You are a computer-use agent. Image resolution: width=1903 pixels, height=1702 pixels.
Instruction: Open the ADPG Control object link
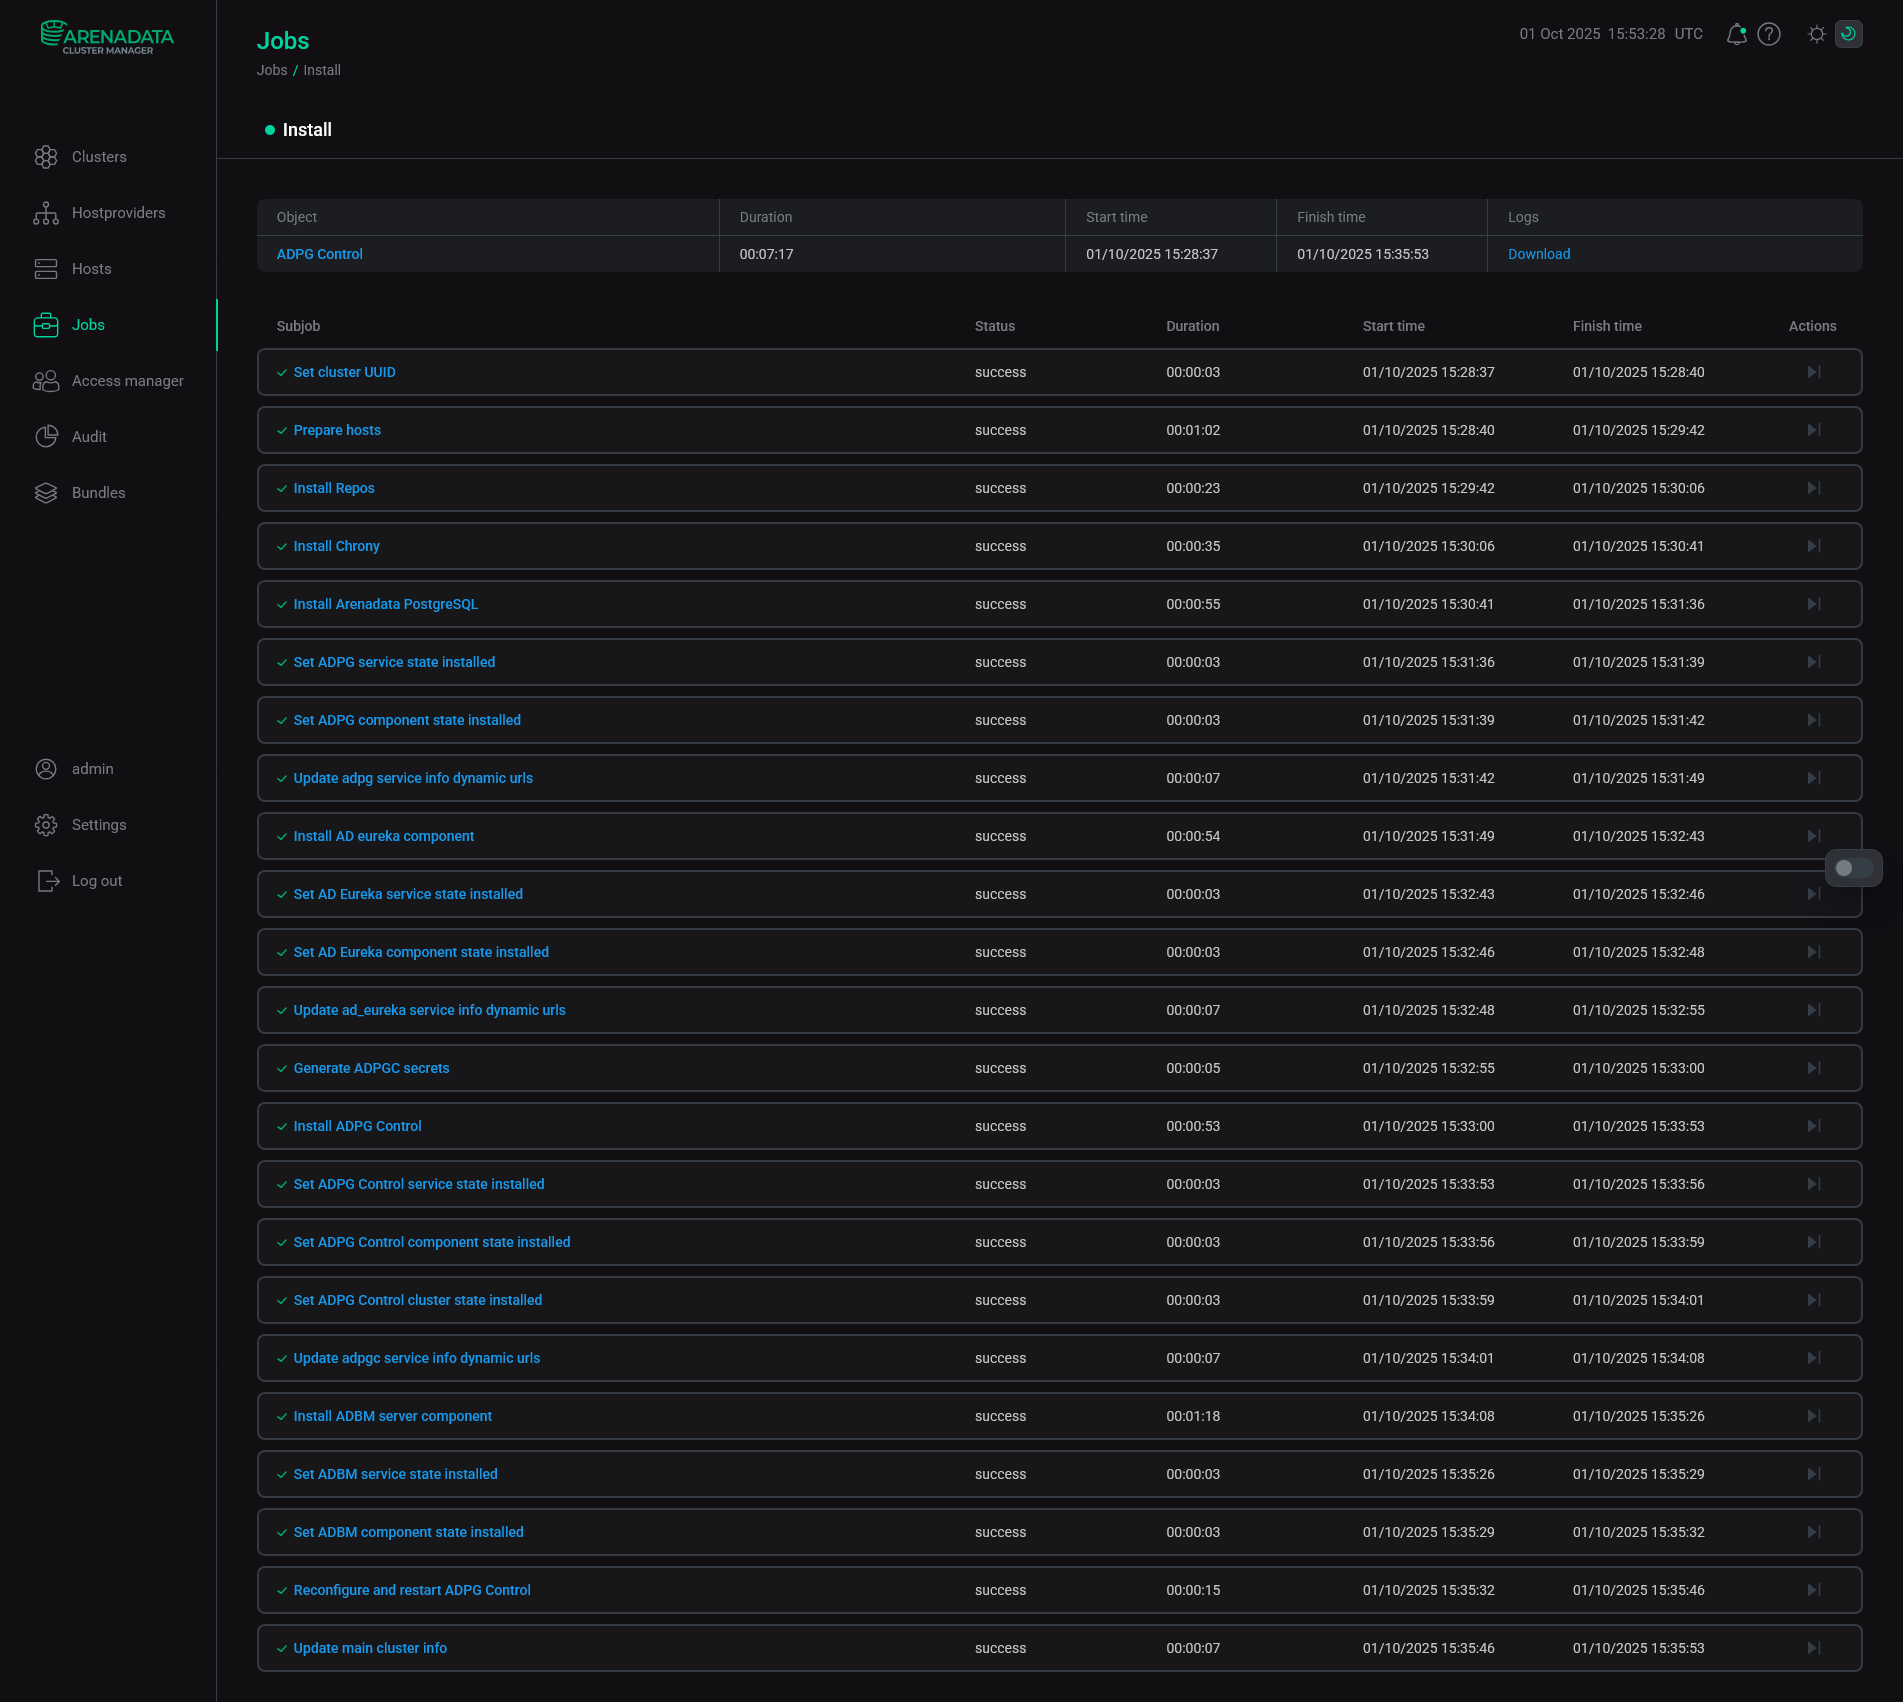point(319,254)
